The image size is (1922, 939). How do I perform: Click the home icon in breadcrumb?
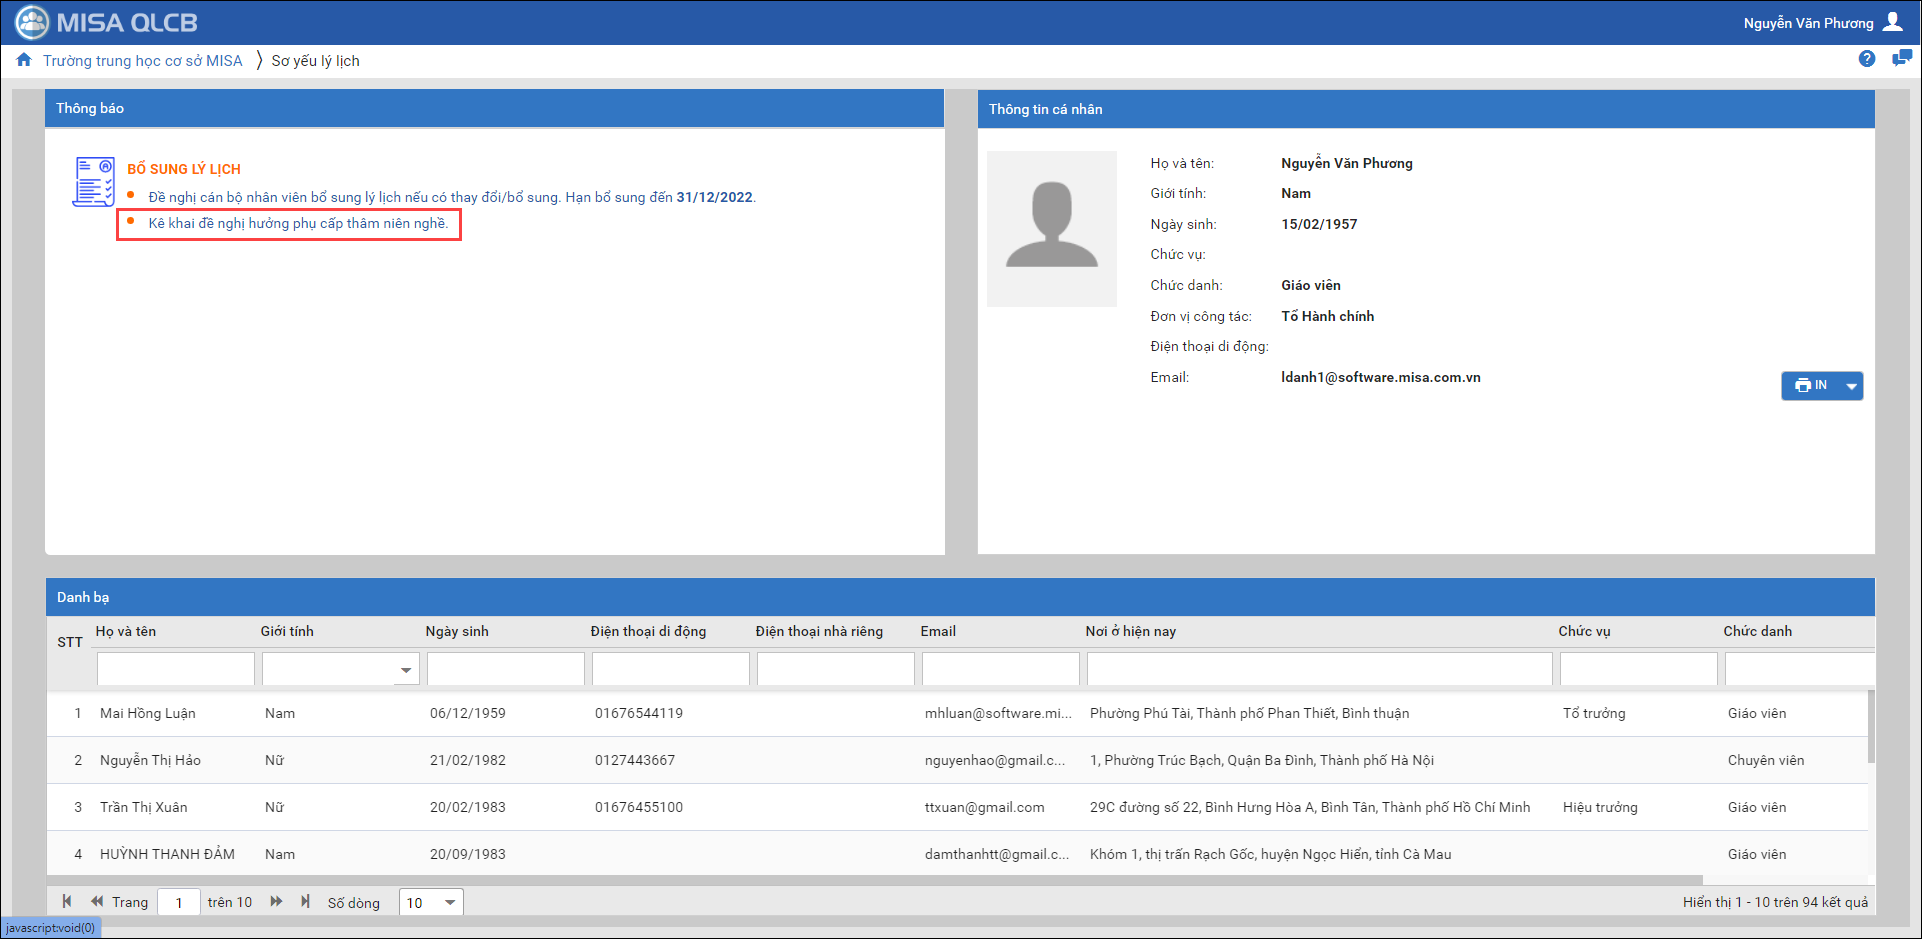pos(24,60)
